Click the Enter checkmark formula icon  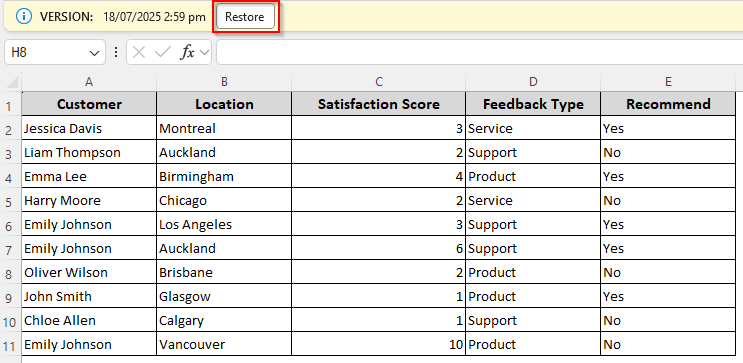point(163,52)
